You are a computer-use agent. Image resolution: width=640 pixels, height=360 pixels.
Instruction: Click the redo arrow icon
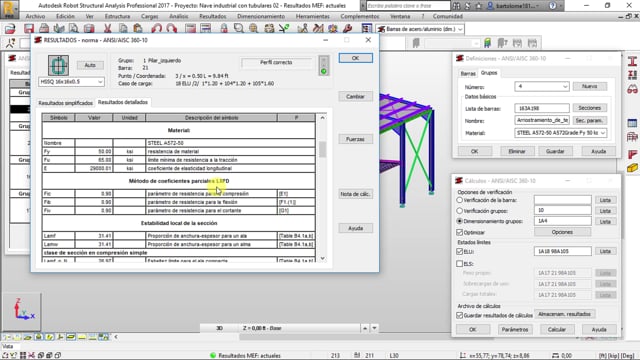[x=171, y=28]
